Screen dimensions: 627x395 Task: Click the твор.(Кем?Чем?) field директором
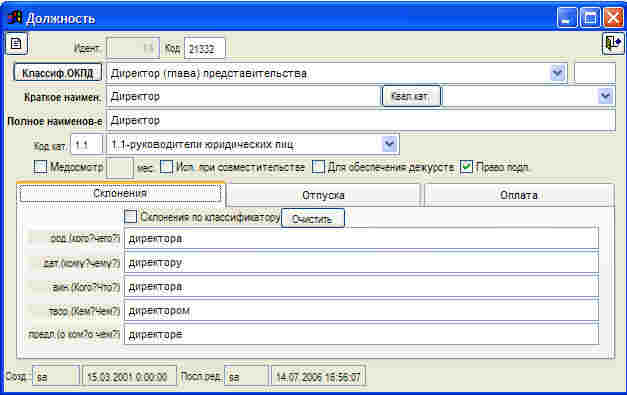[x=361, y=311]
